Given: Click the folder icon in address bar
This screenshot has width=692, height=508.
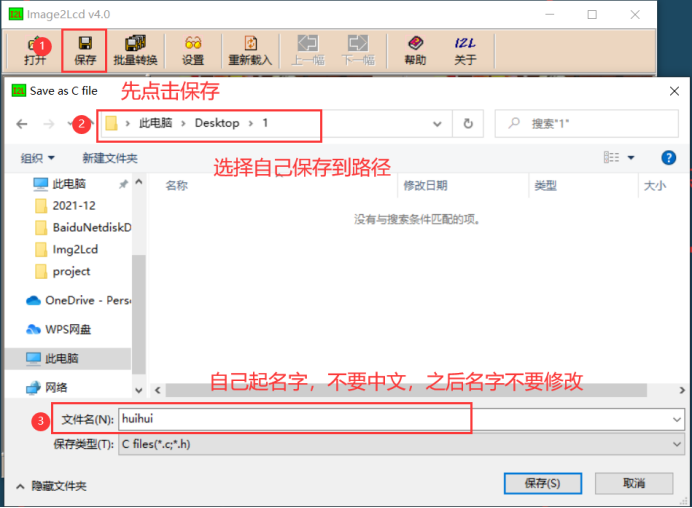Looking at the screenshot, I should coord(111,123).
